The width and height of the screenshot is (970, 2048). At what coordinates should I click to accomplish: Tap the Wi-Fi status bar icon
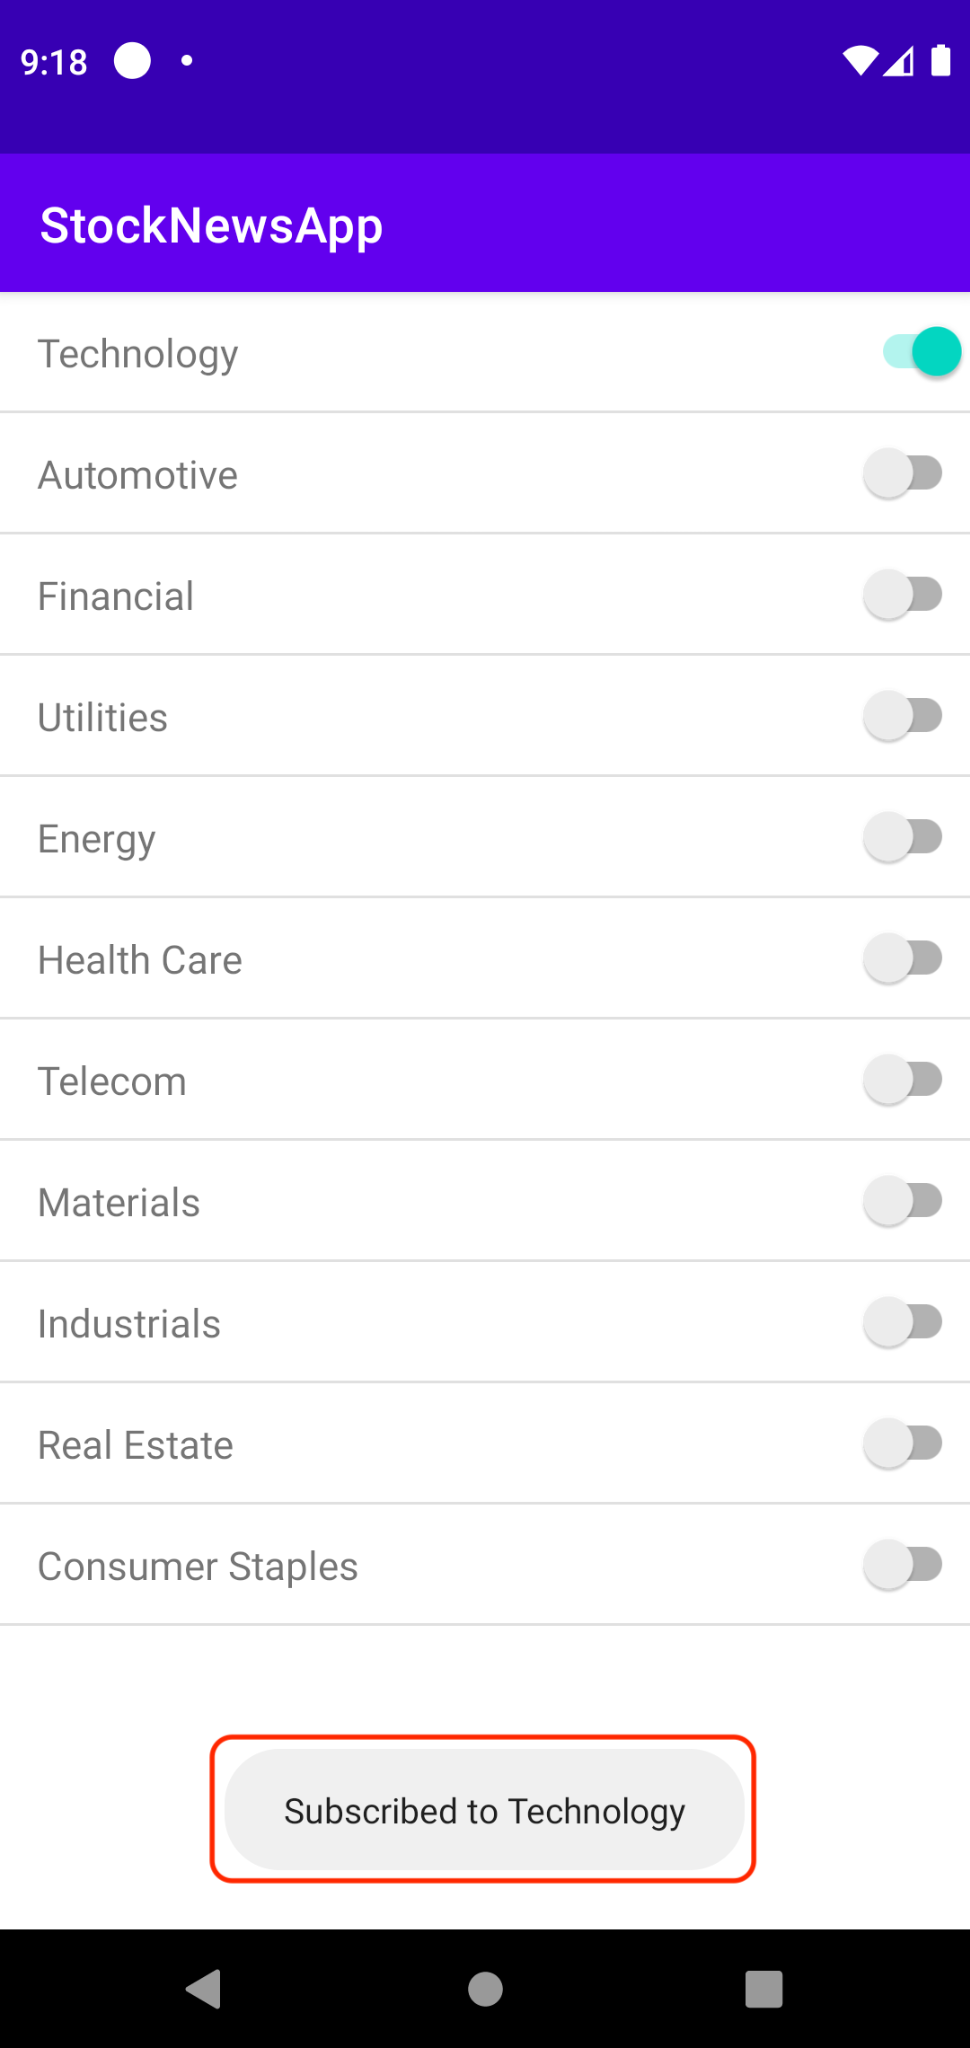859,62
